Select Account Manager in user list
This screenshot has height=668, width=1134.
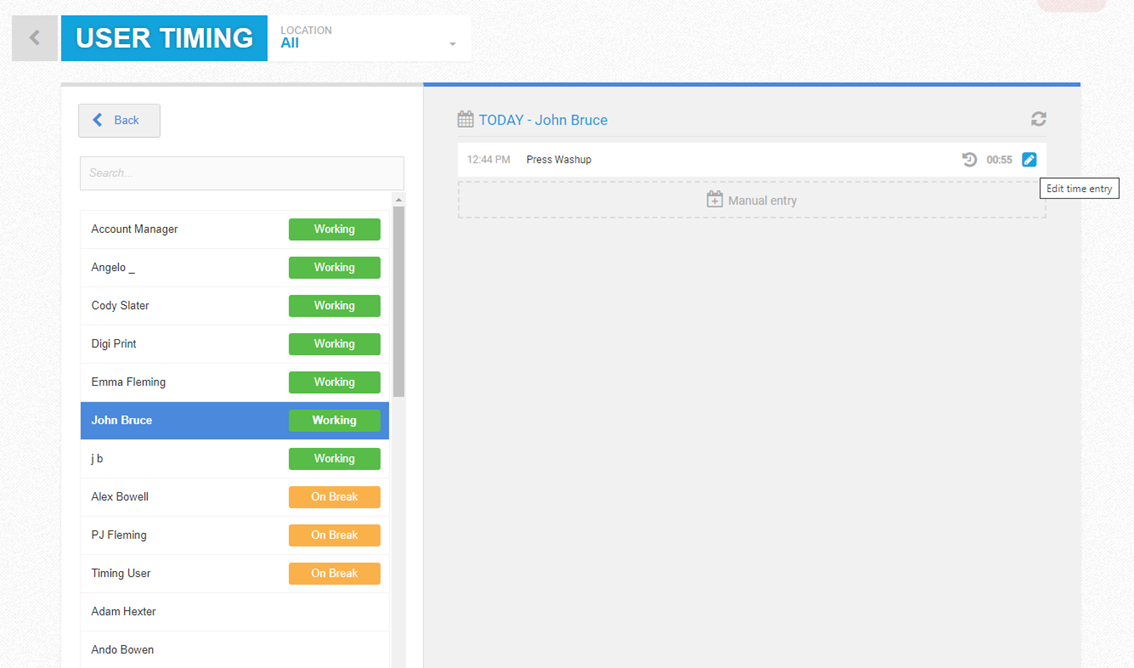pos(234,229)
